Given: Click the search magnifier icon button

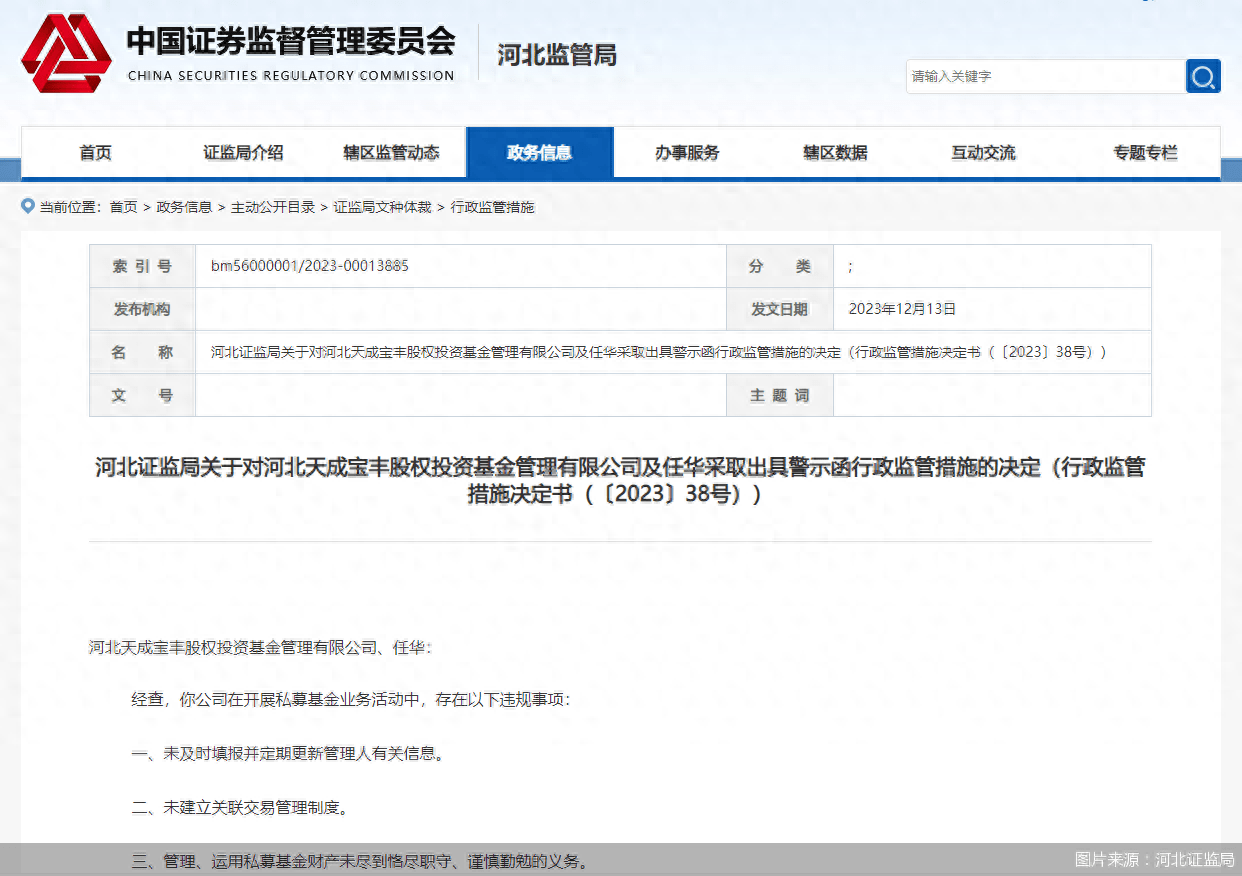Looking at the screenshot, I should [x=1203, y=76].
